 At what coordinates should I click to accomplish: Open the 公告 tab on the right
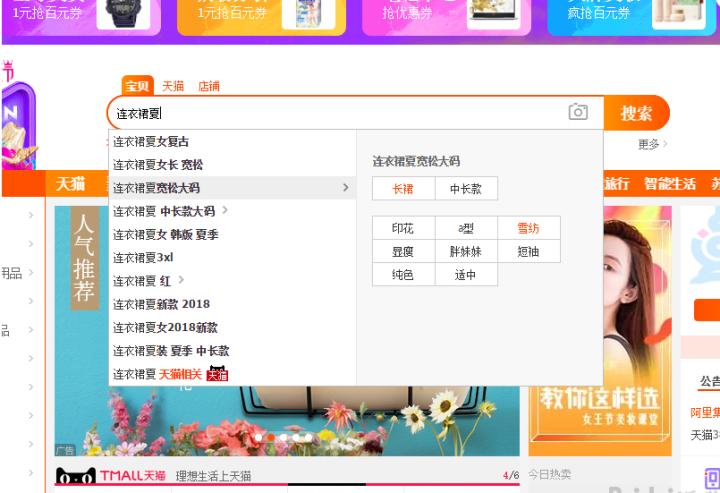[709, 381]
